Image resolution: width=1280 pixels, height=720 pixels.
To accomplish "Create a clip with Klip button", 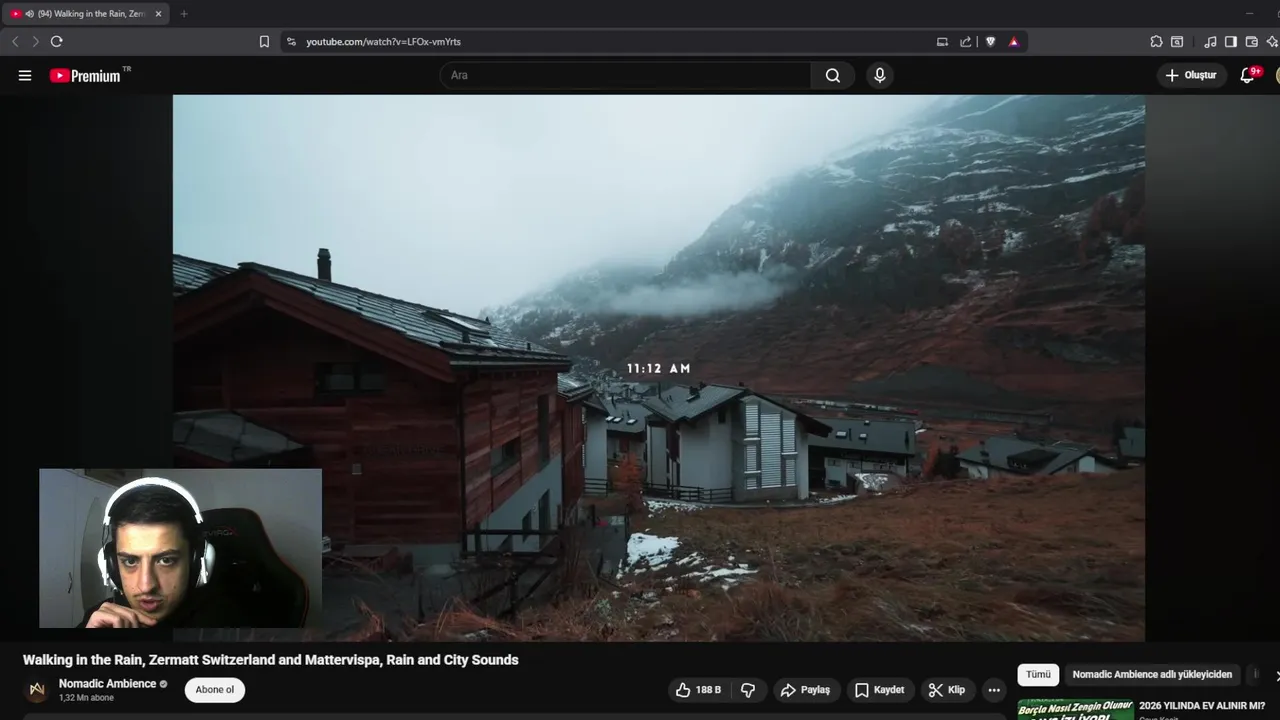I will point(946,690).
